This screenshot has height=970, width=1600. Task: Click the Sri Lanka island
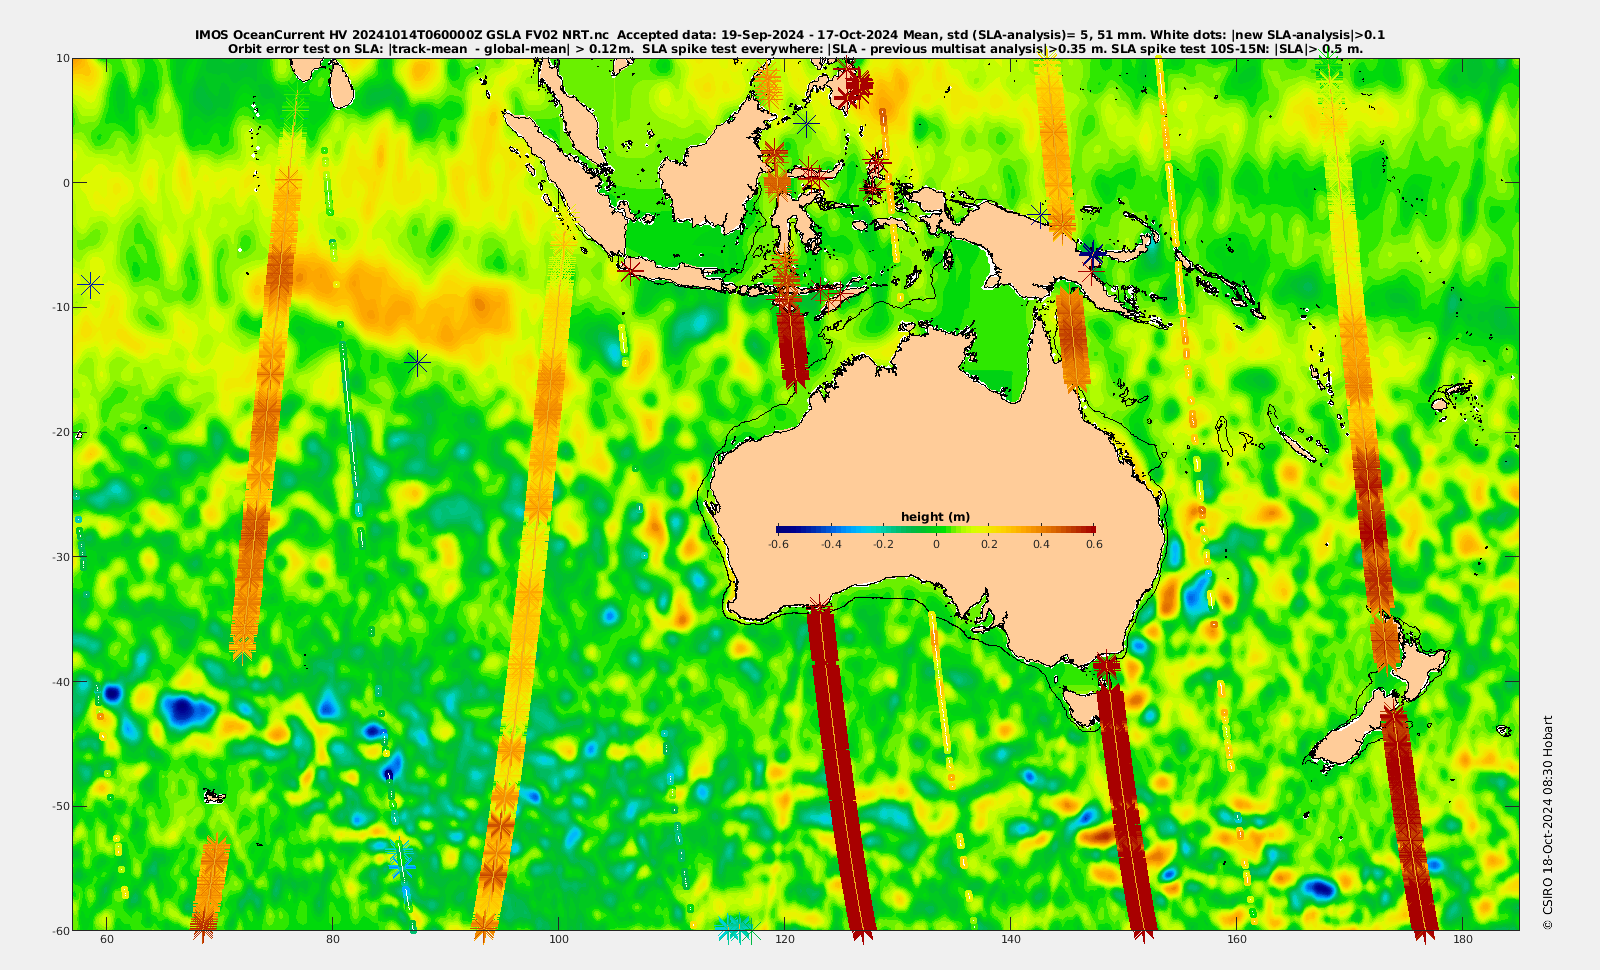pyautogui.click(x=341, y=84)
